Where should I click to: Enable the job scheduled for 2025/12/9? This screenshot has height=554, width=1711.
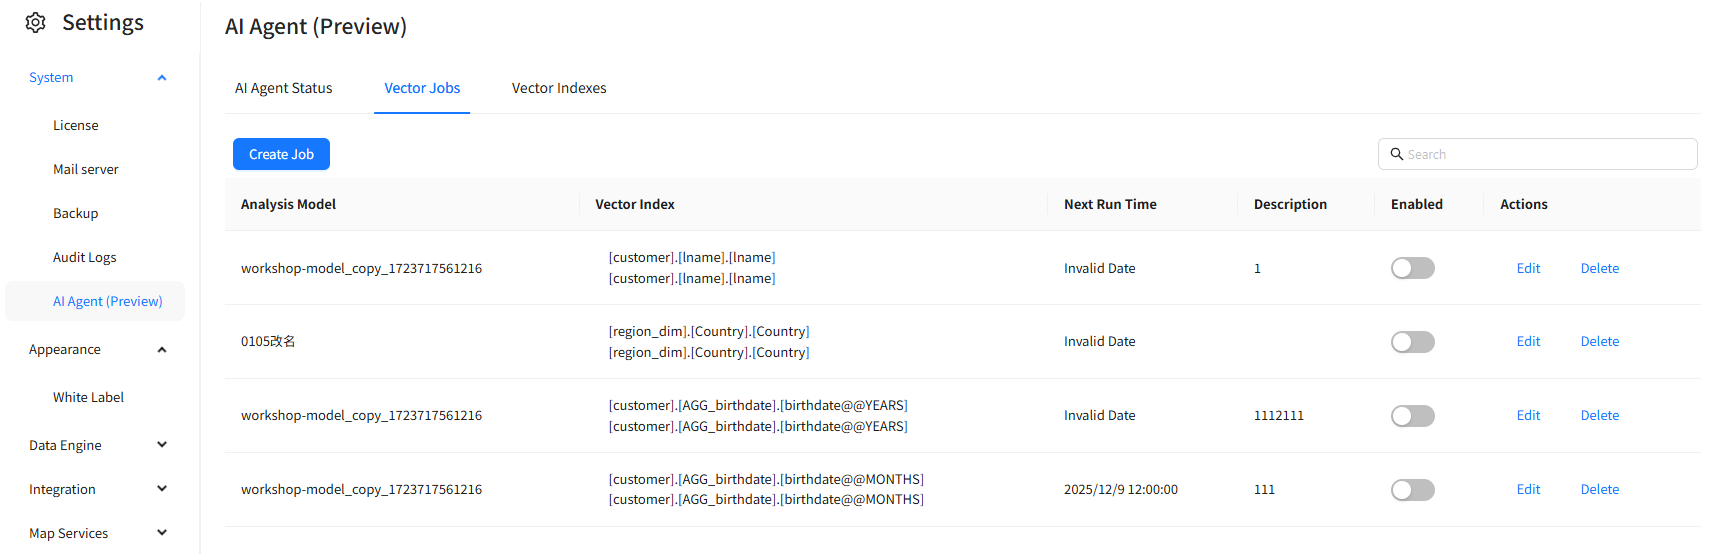tap(1412, 490)
